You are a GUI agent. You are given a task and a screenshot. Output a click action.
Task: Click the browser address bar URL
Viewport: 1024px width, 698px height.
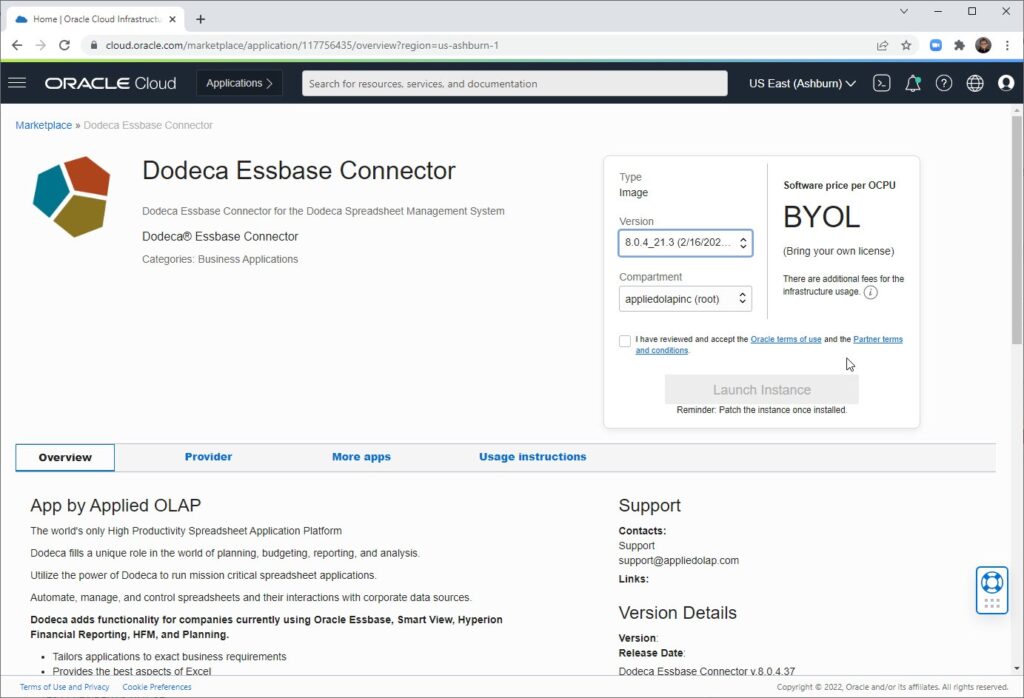click(x=302, y=45)
